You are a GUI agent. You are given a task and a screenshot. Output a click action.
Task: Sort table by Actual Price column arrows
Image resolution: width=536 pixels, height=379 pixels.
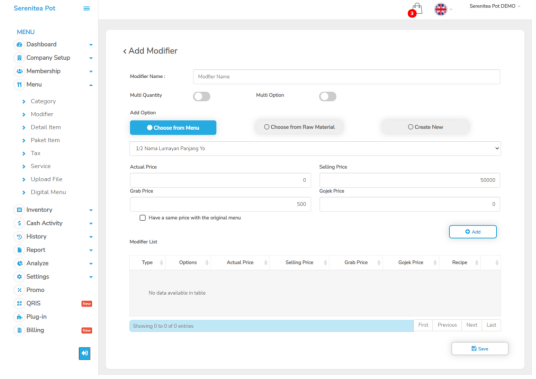[x=266, y=262]
